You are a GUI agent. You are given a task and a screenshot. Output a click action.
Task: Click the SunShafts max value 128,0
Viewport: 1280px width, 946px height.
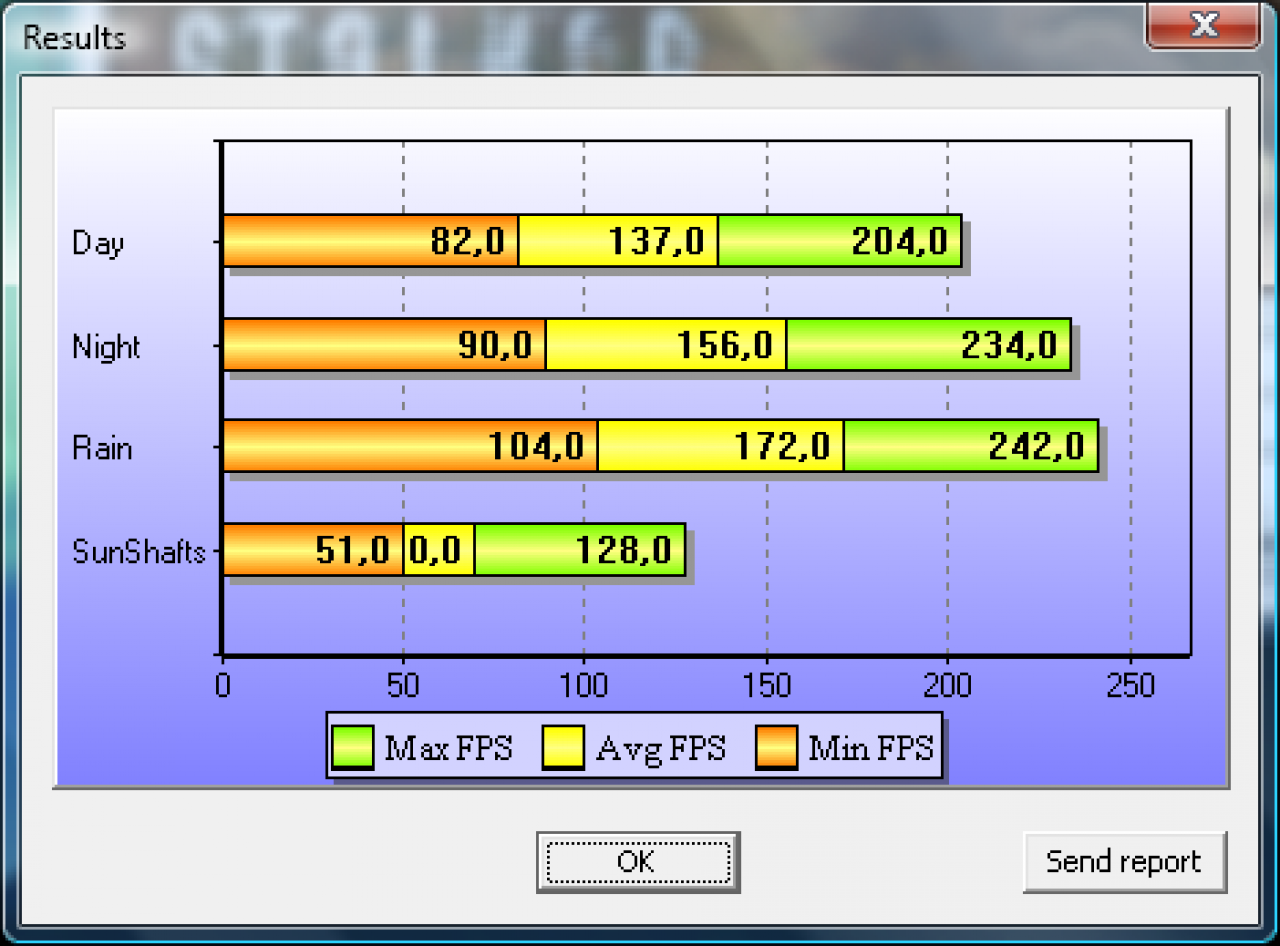coord(624,550)
